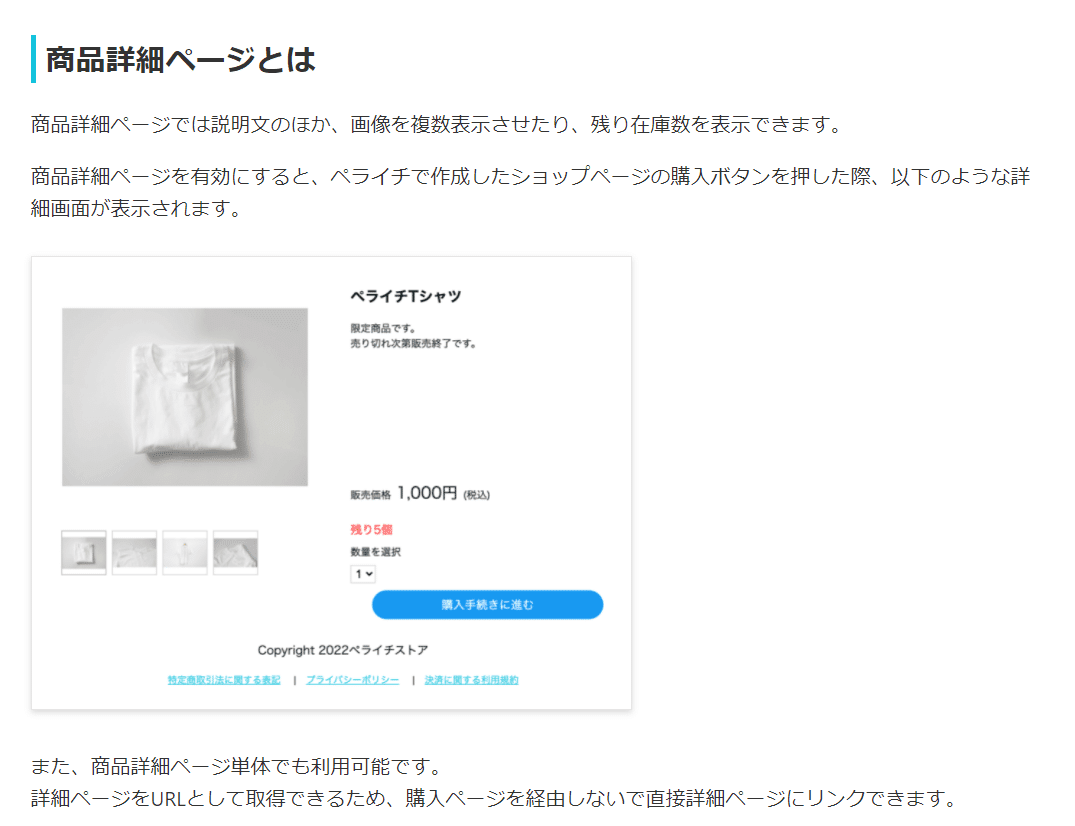Click the 商品詳細ページとは page heading
This screenshot has width=1075, height=826.
coord(175,60)
